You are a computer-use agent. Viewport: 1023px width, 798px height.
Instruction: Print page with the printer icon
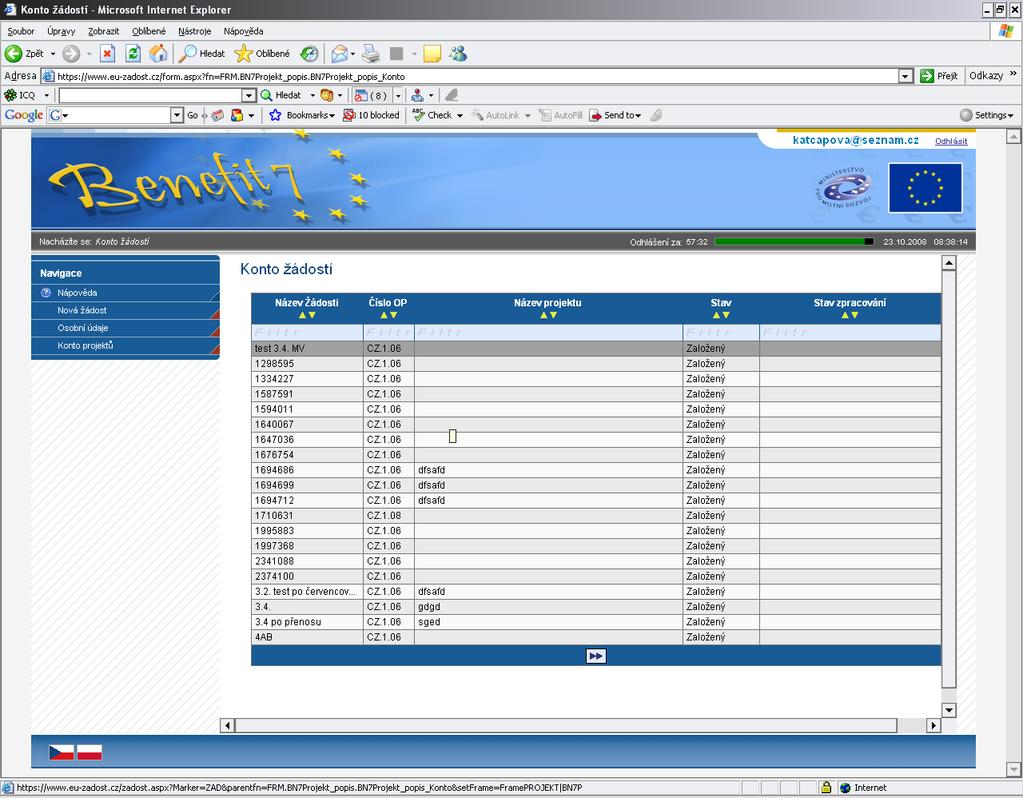(x=371, y=54)
